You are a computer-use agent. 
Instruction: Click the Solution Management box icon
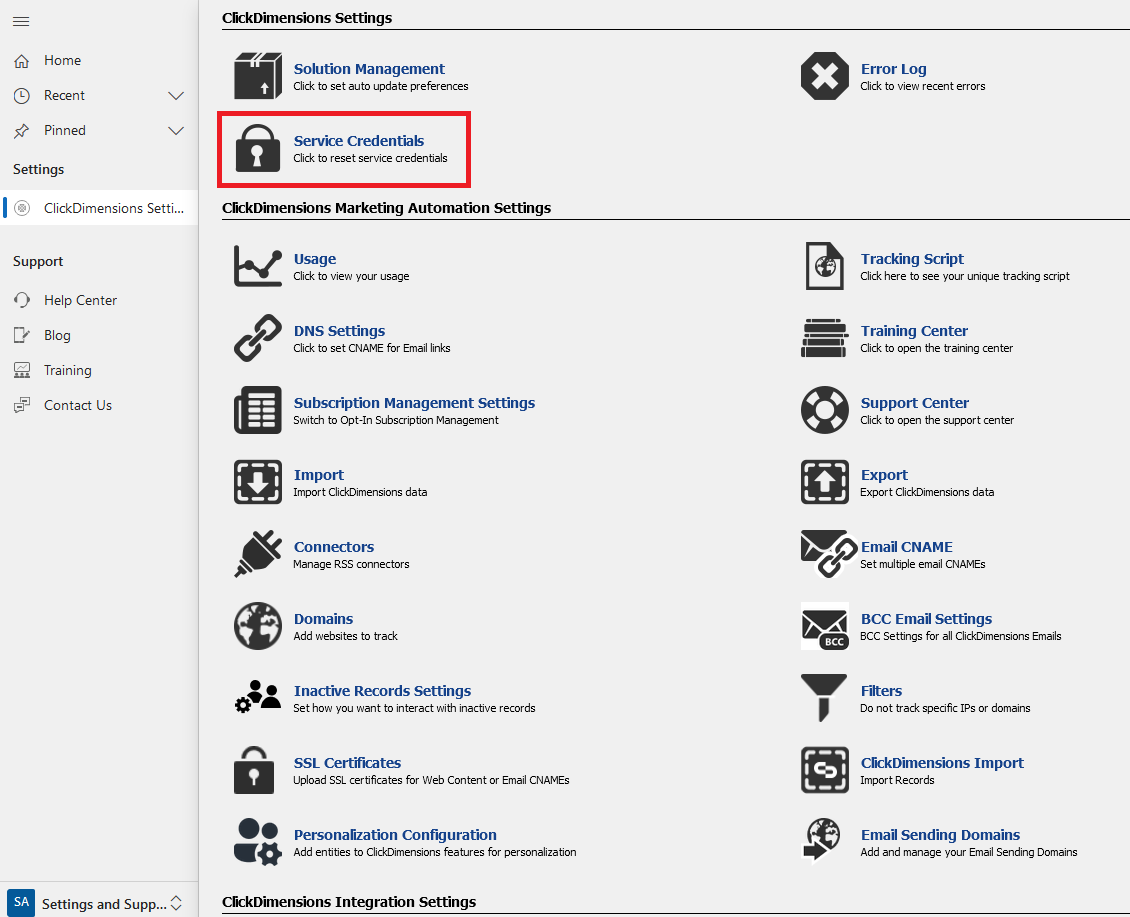(257, 76)
